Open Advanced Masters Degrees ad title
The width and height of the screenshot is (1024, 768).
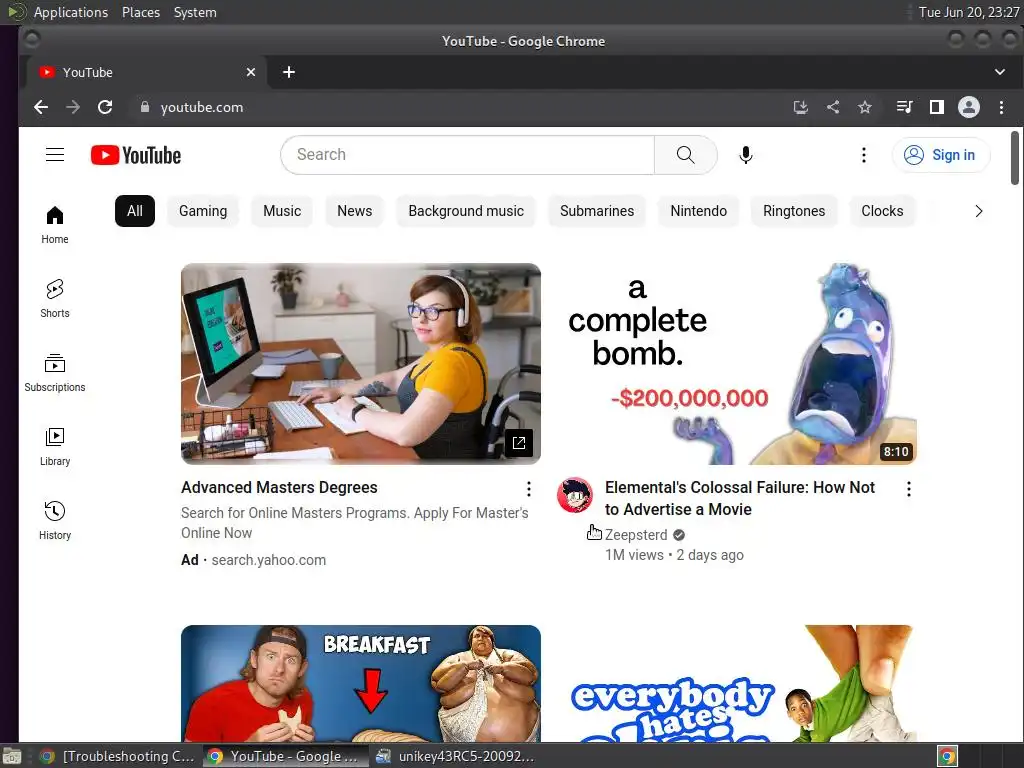(x=280, y=488)
